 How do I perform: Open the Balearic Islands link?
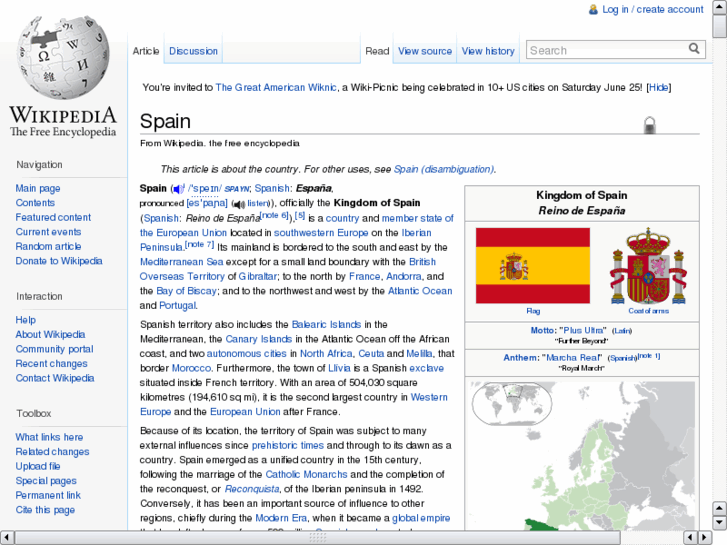click(326, 324)
